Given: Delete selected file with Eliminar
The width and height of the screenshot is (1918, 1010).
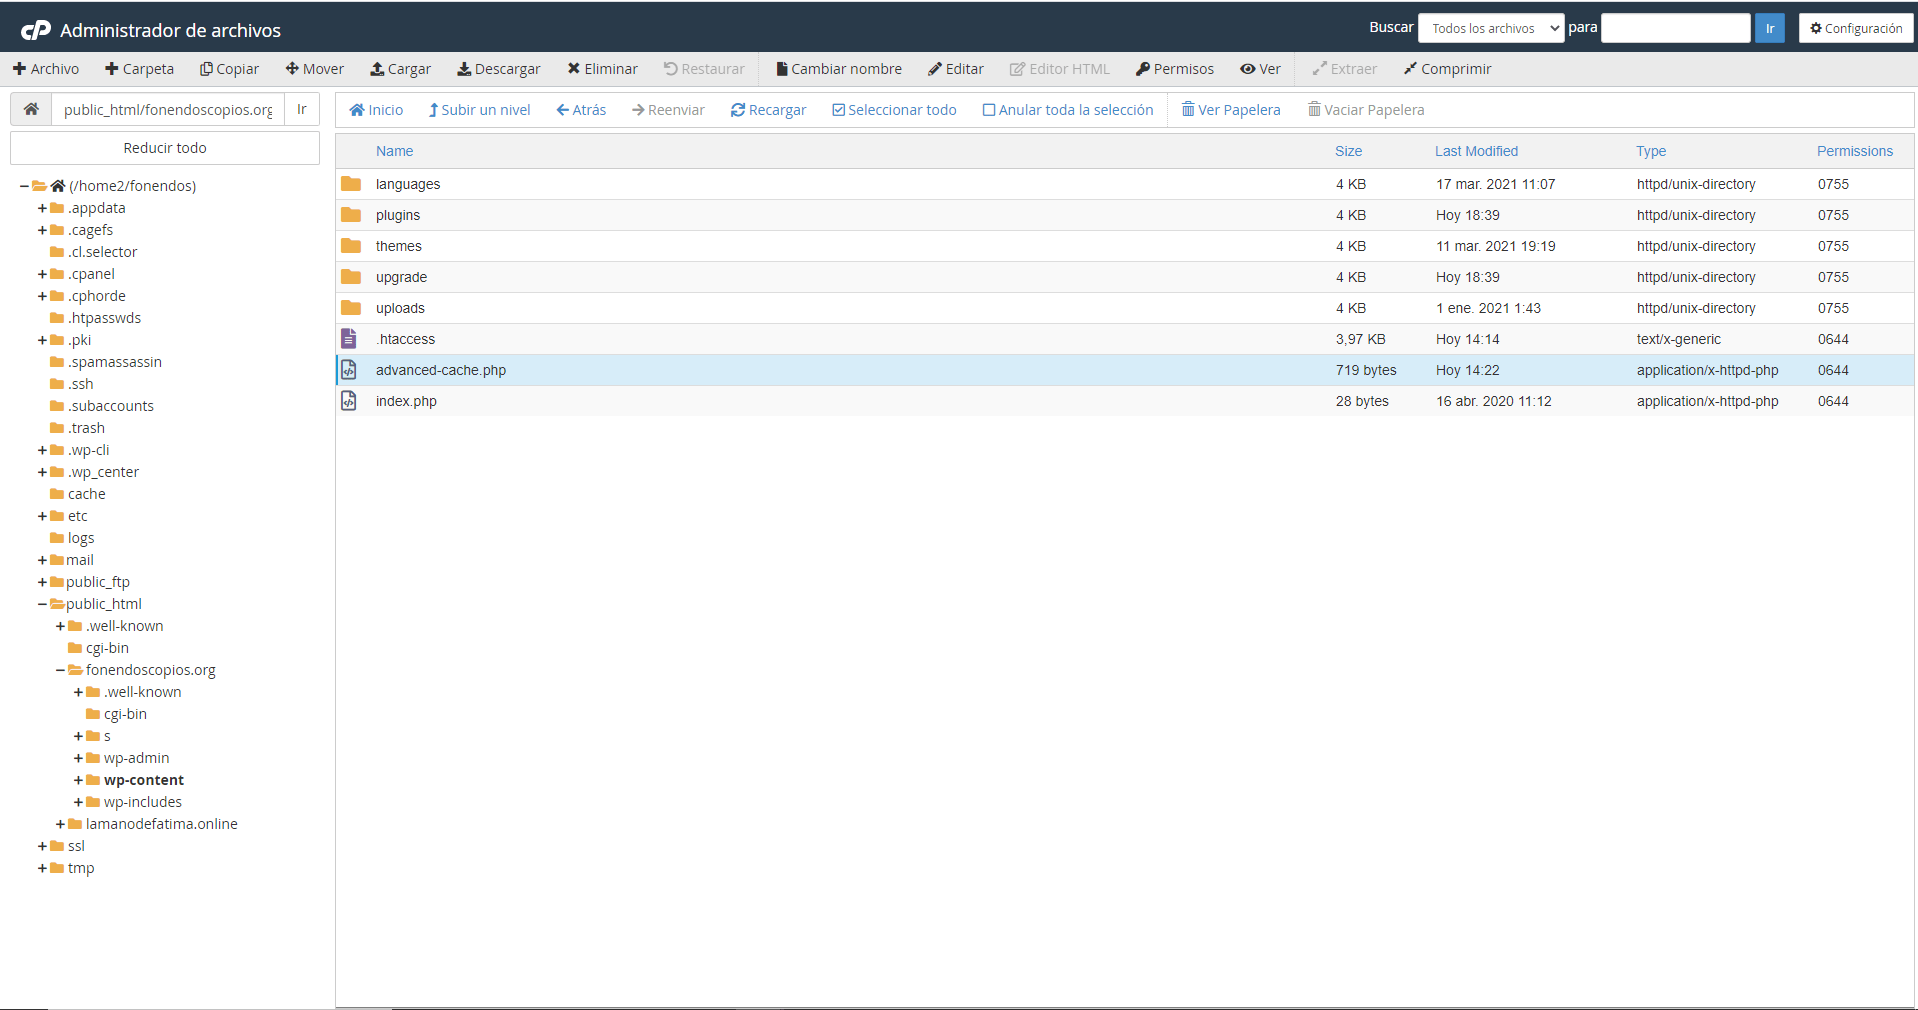Looking at the screenshot, I should tap(602, 69).
